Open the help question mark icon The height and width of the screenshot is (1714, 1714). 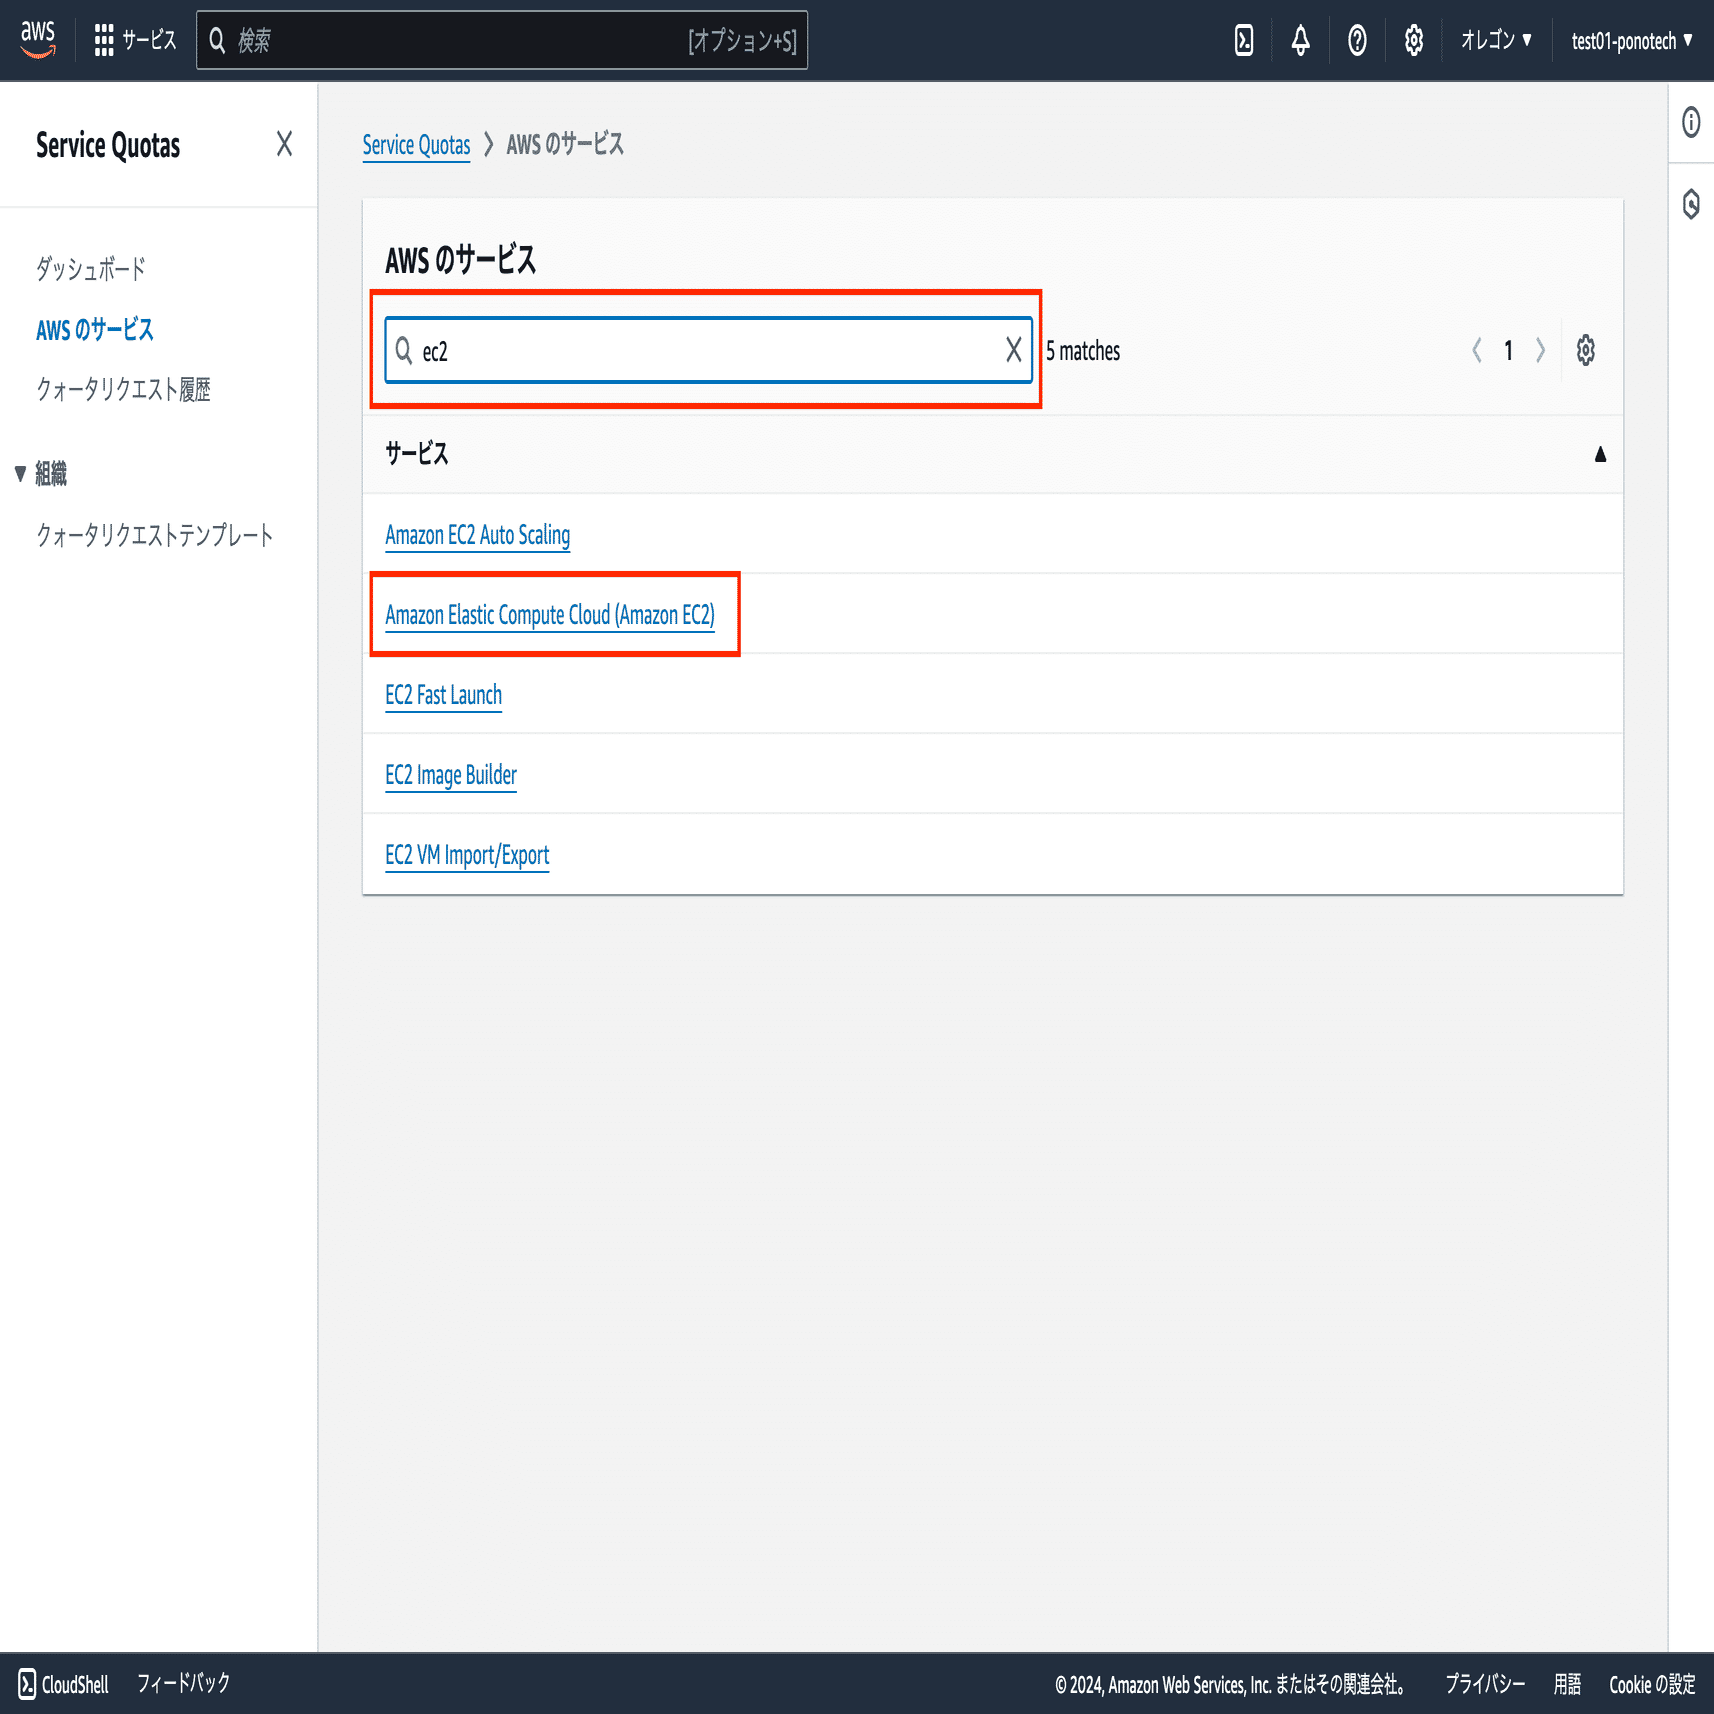[x=1357, y=40]
